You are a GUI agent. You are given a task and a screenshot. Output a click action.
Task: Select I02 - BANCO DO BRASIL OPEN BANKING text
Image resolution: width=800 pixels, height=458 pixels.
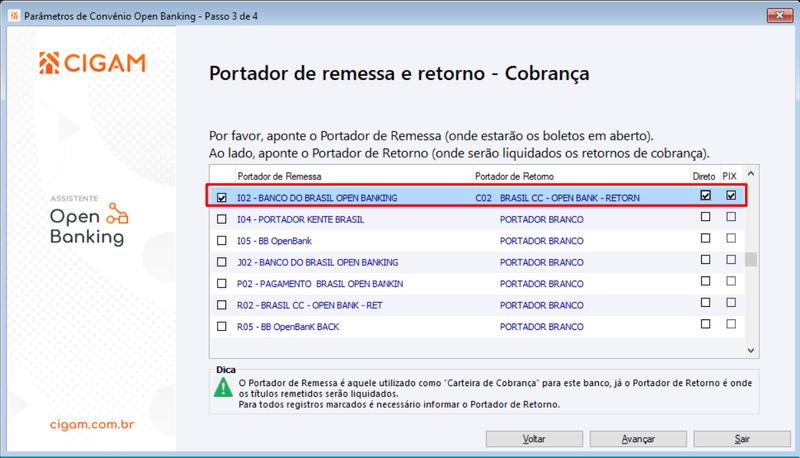[317, 198]
